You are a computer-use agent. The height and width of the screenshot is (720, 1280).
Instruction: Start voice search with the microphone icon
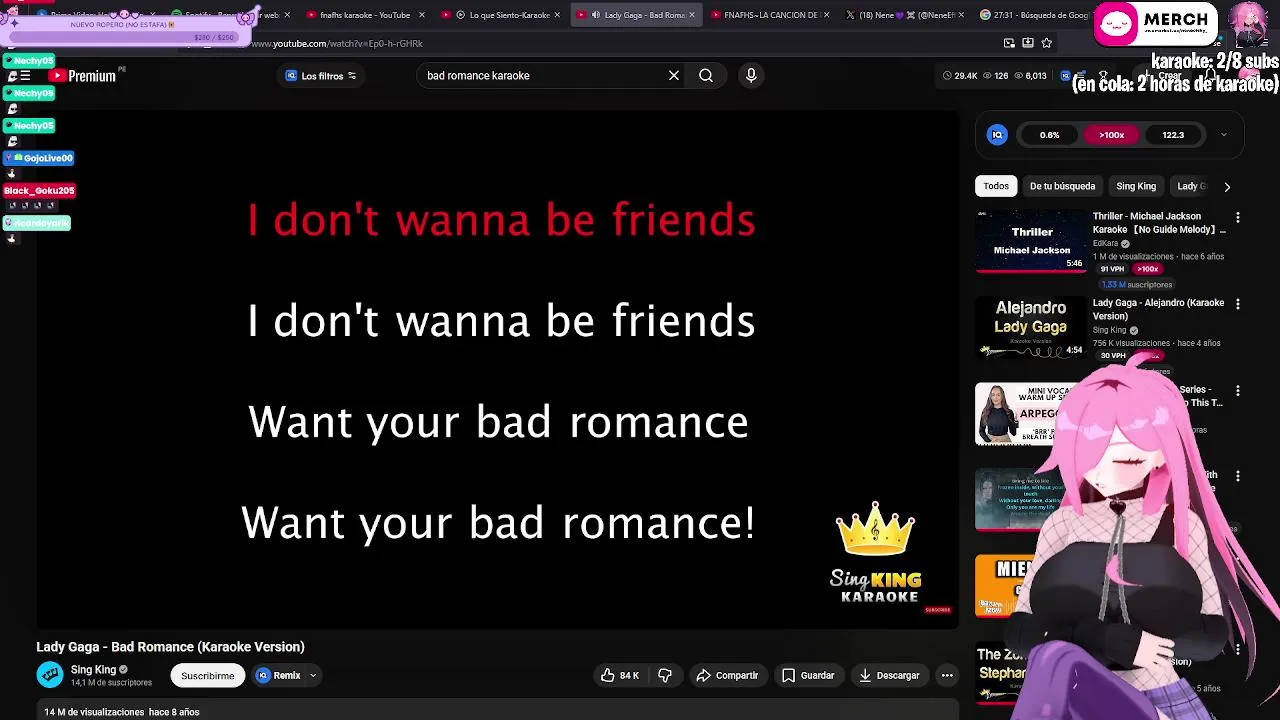pos(751,75)
